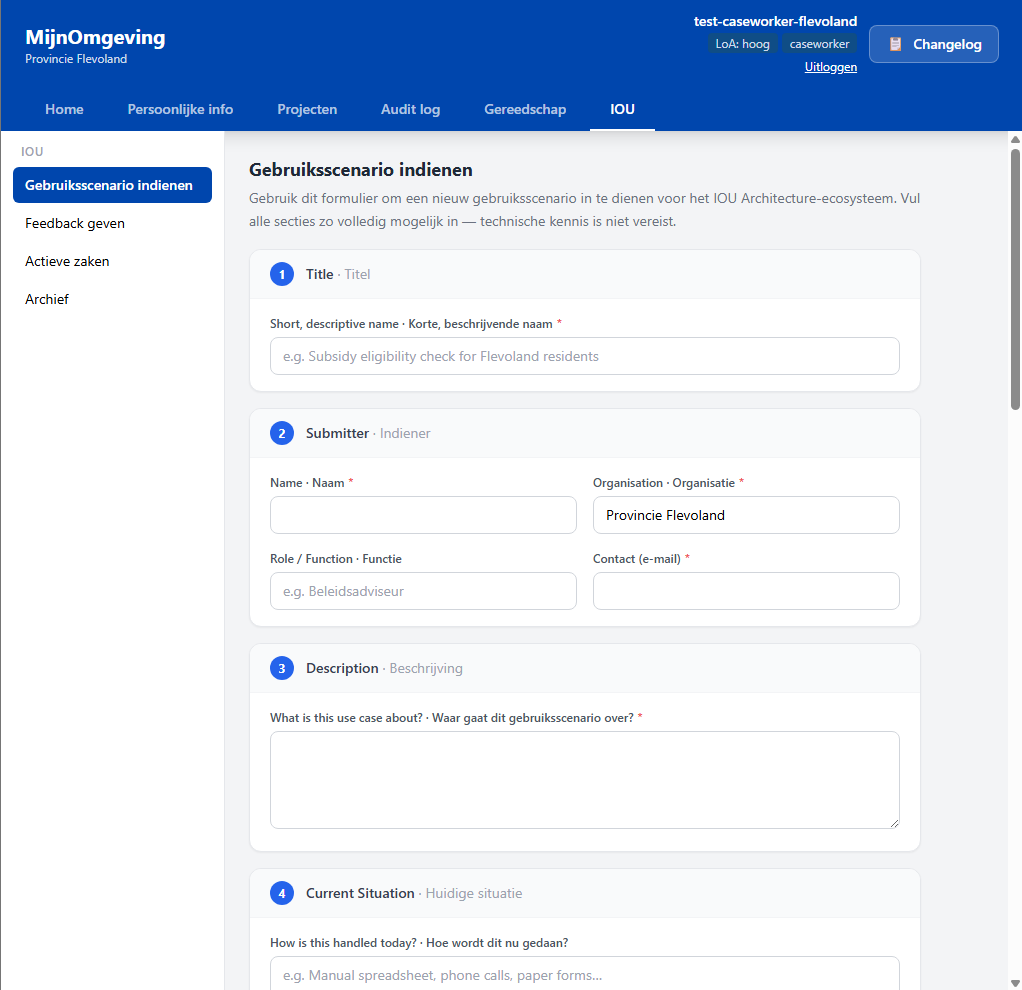Click the step 4 circle beside "Current Situation"
Screen dimensions: 1022x990
click(x=281, y=893)
